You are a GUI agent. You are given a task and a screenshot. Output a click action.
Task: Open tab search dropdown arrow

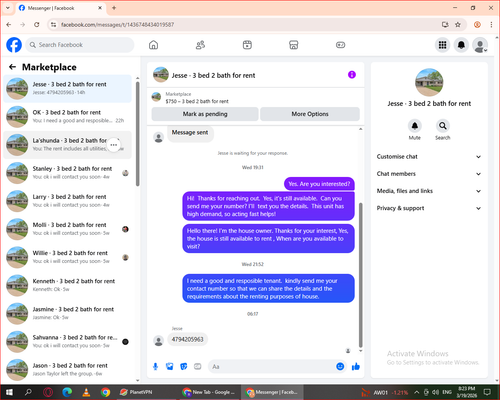tap(8, 8)
